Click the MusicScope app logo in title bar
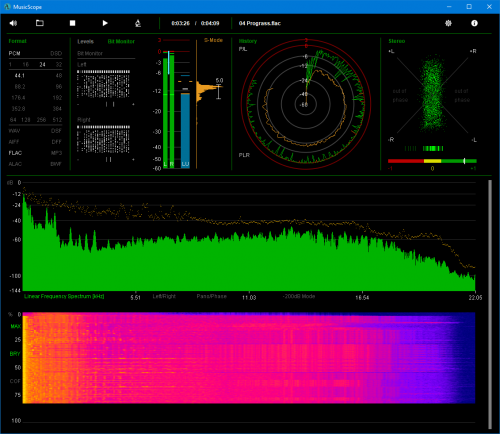500x434 pixels. (7, 7)
